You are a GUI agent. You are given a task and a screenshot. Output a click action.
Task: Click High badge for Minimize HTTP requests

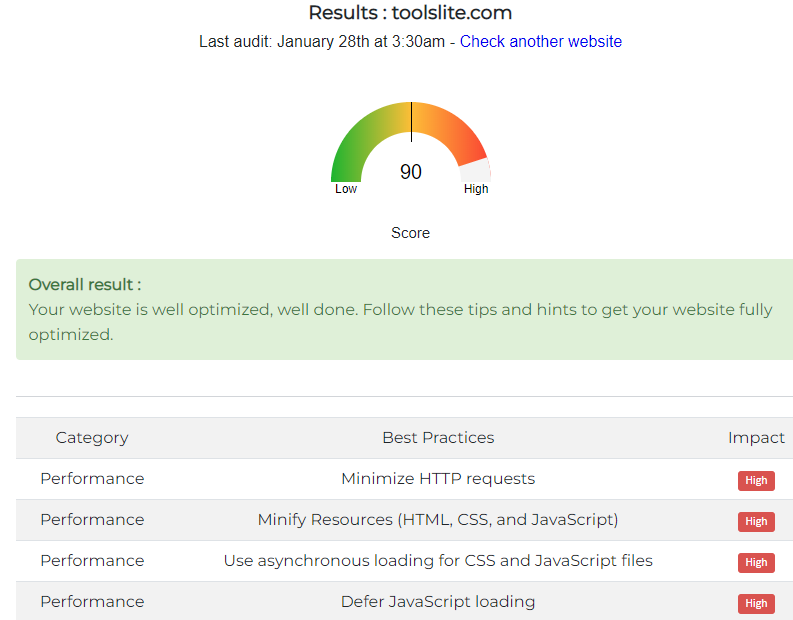(x=756, y=480)
